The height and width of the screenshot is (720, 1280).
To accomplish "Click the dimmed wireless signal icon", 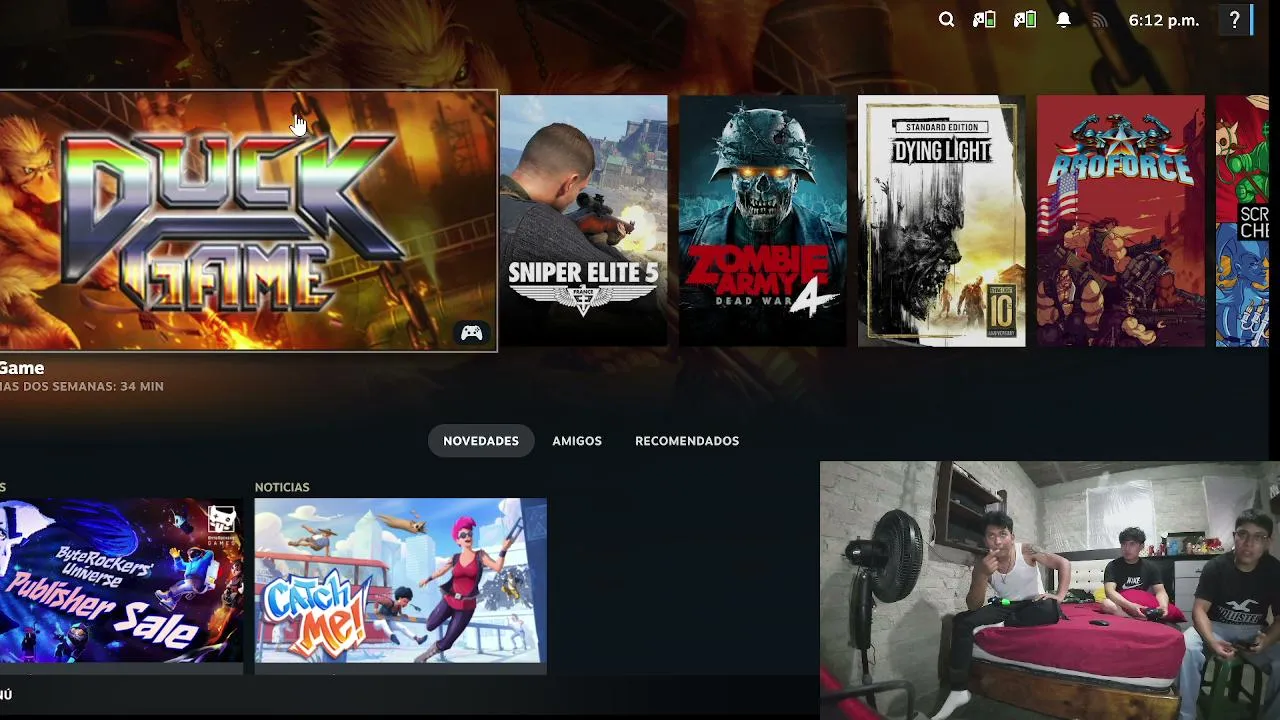I will 1100,20.
